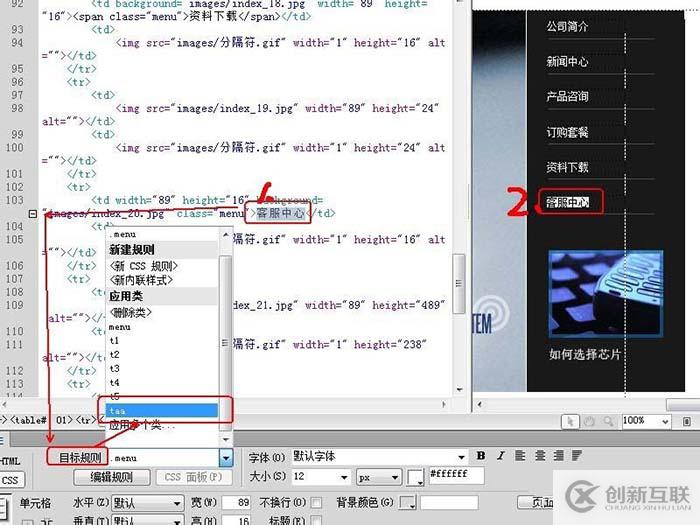Align text right in Properties panel
Image resolution: width=700 pixels, height=525 pixels.
tap(558, 456)
